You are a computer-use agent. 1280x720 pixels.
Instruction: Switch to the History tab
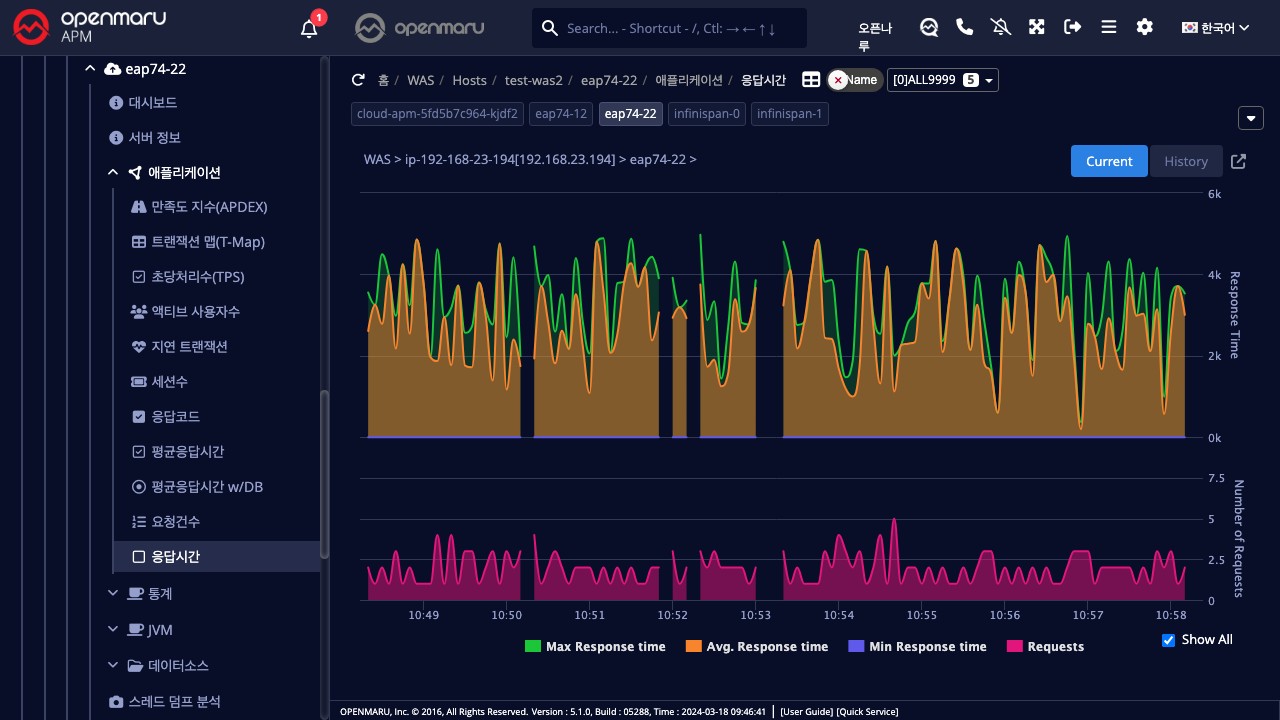pyautogui.click(x=1186, y=161)
